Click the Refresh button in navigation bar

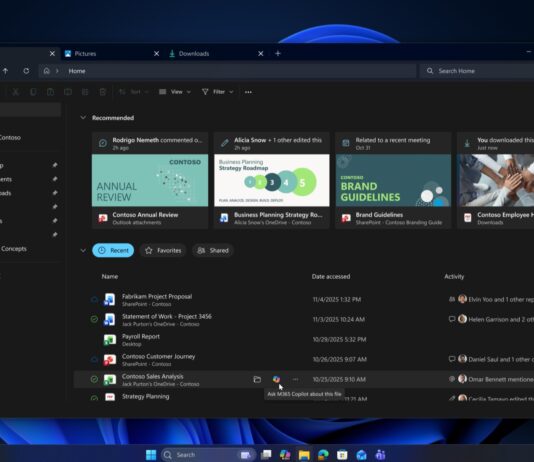pyautogui.click(x=26, y=71)
